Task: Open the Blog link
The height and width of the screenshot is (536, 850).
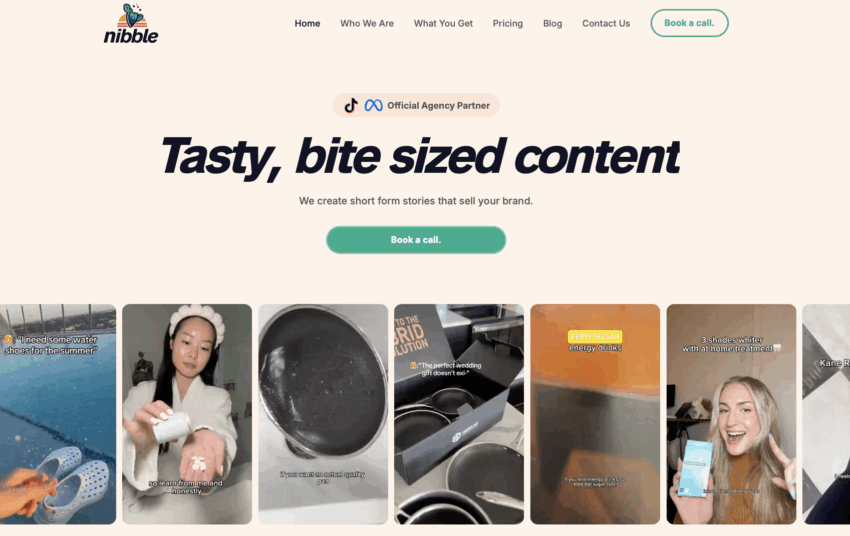Action: coord(552,23)
